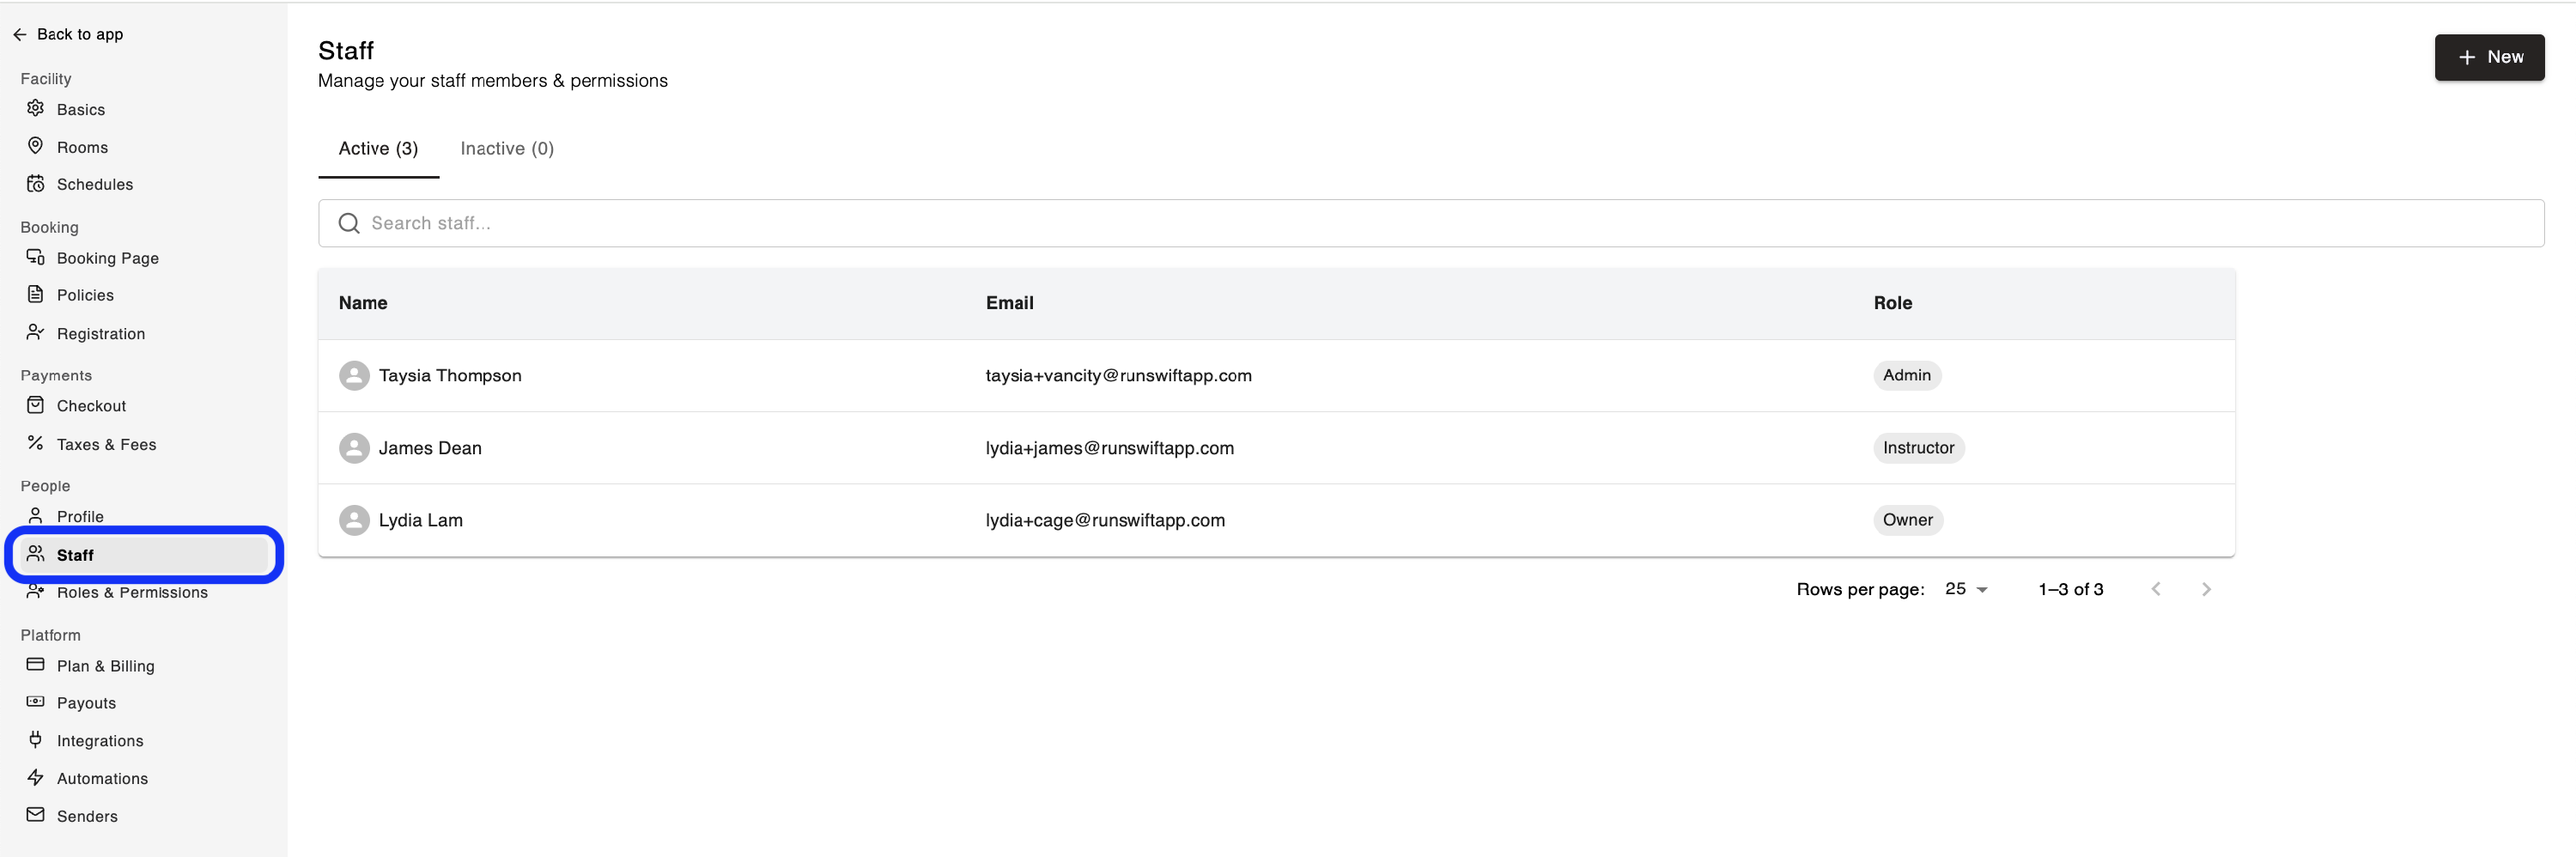The image size is (2576, 857).
Task: Click the Booking Page icon
Action: click(36, 257)
